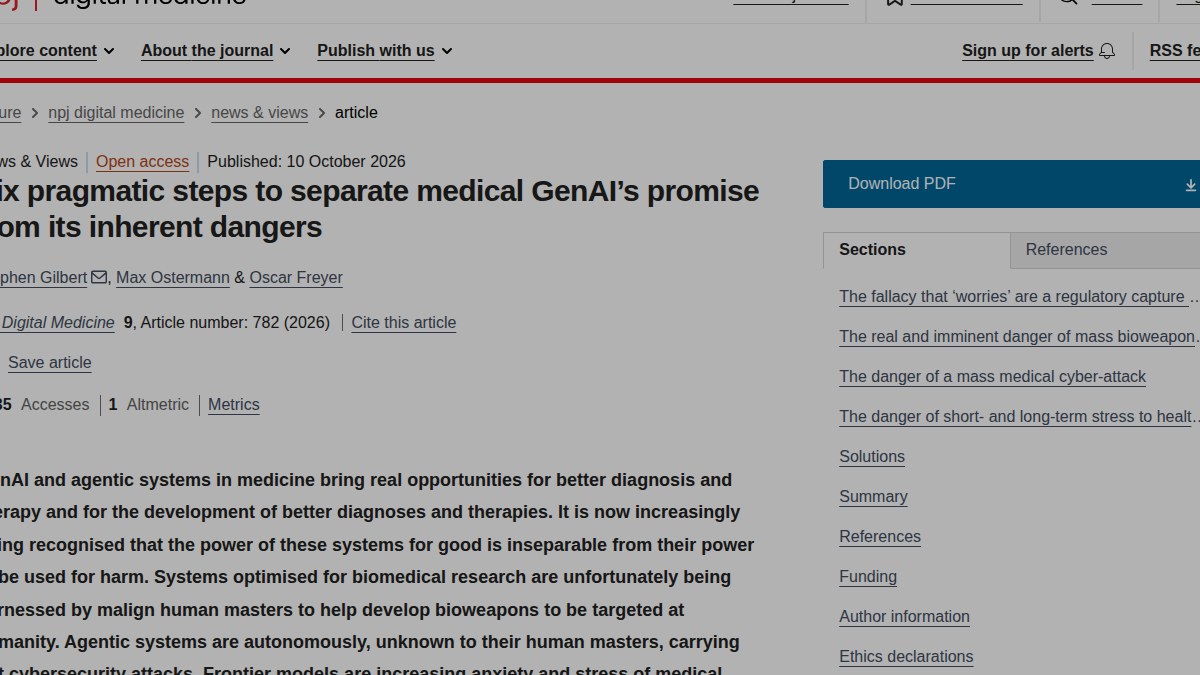Click the breadcrumb chevron before news & views

198,113
